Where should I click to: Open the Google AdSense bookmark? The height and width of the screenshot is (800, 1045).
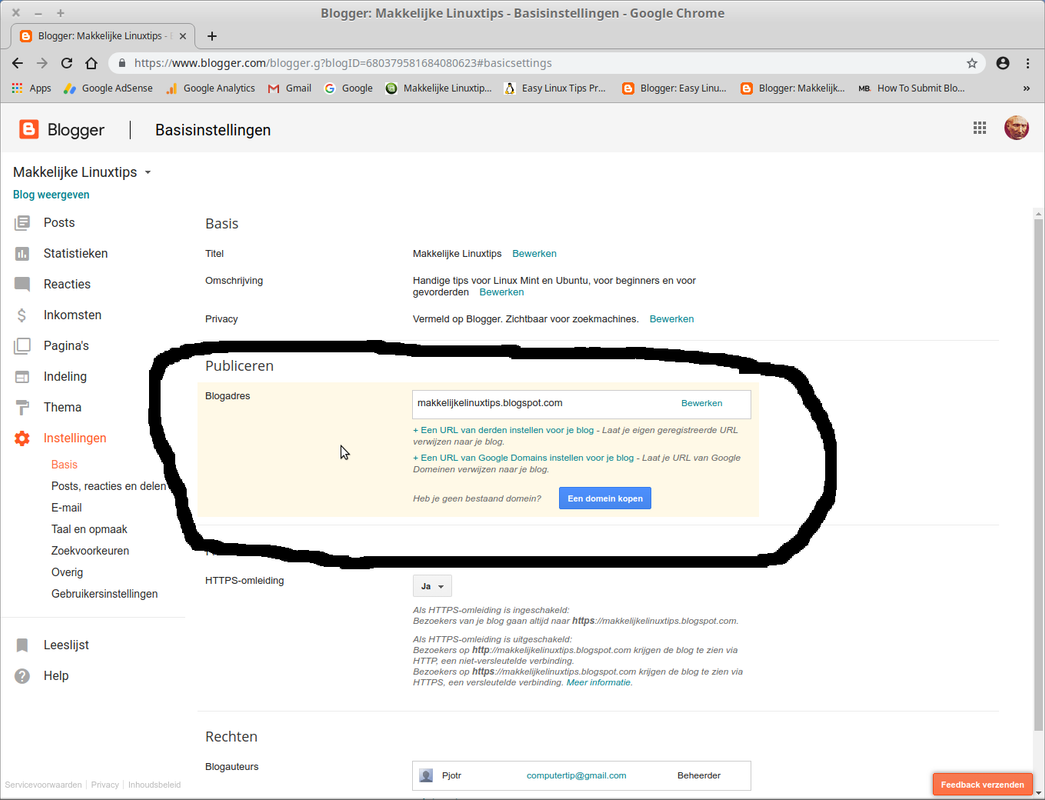click(x=108, y=88)
